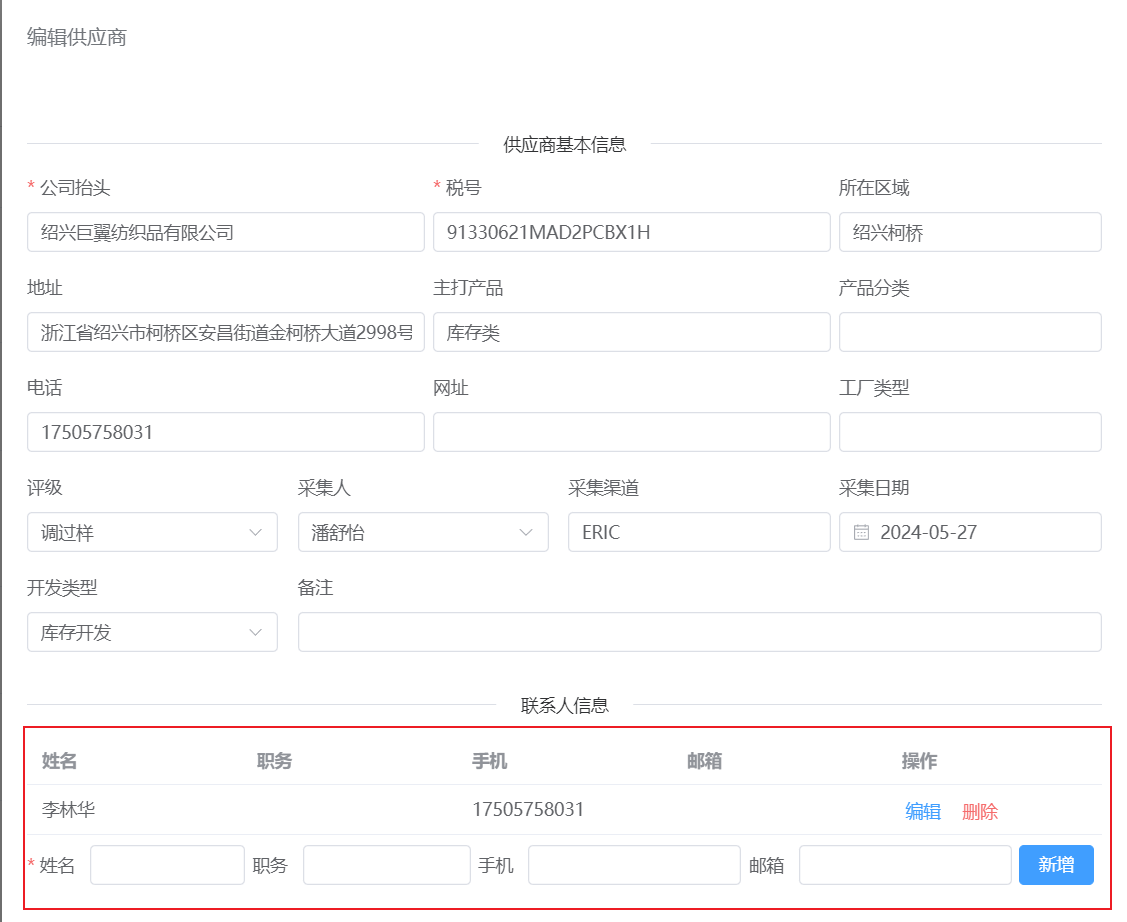Focus the empty 网址 input field
The image size is (1127, 922).
(x=630, y=432)
